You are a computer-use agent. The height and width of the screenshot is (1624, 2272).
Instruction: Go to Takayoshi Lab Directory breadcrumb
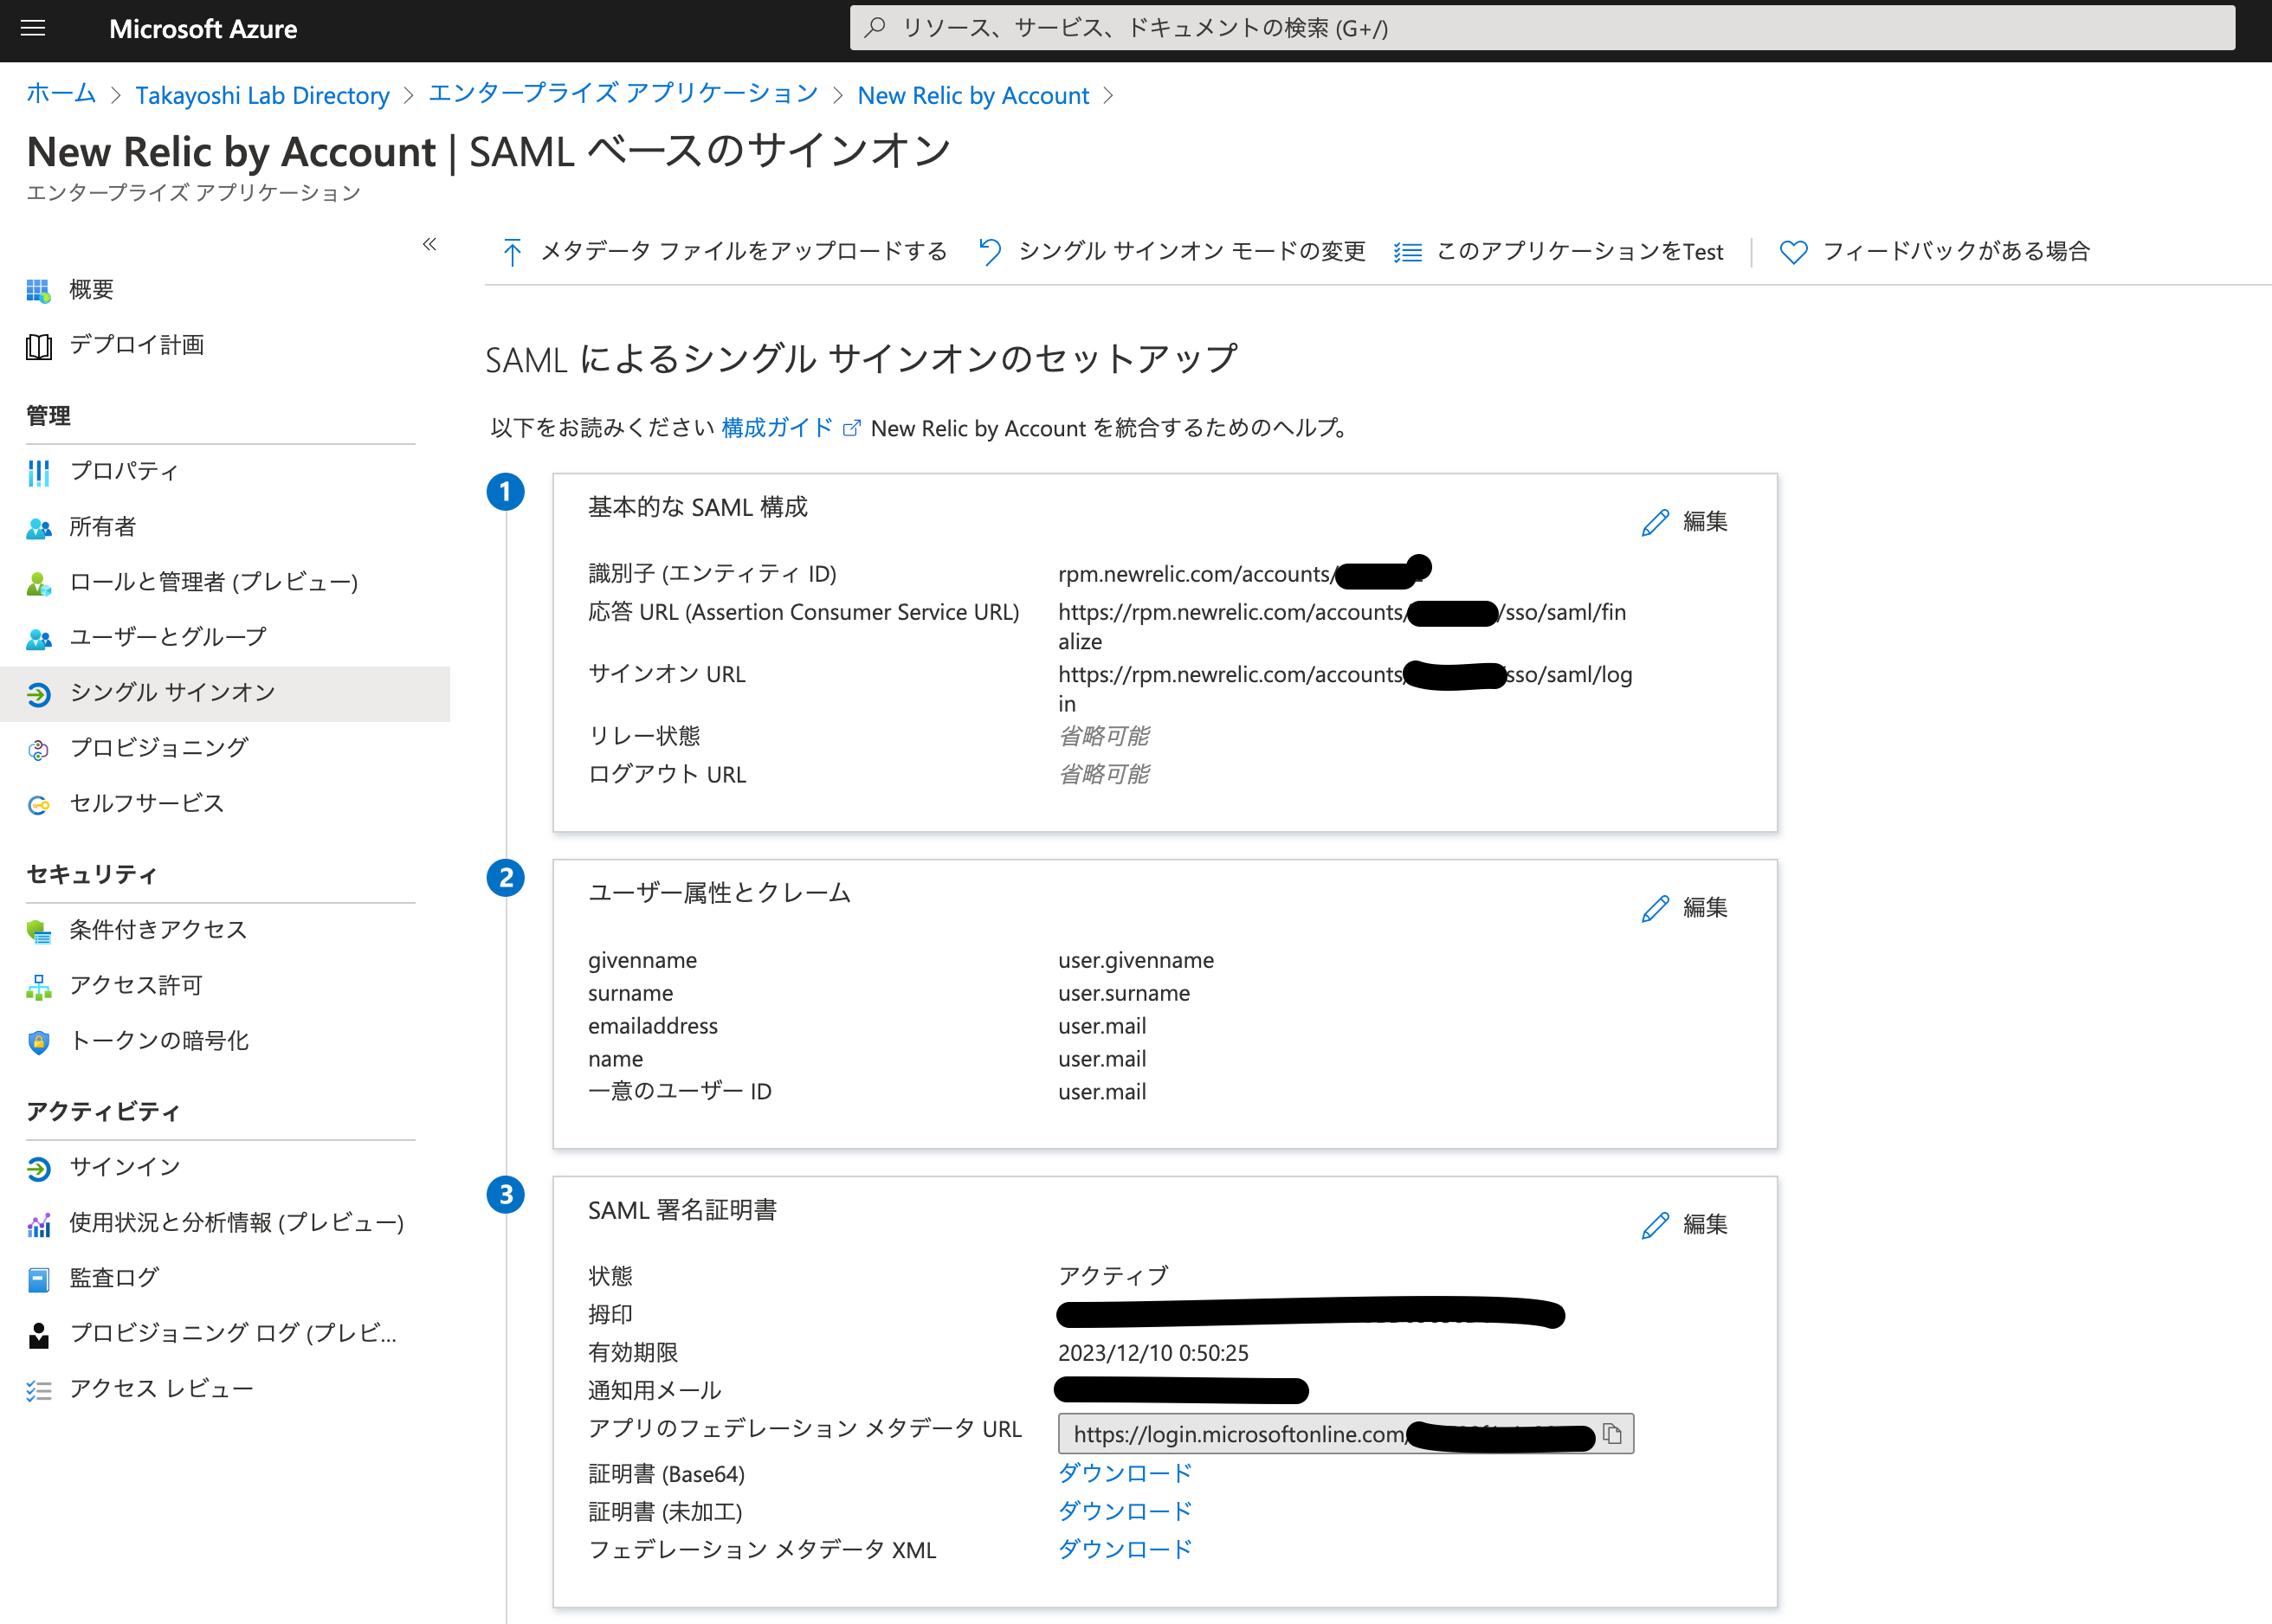pyautogui.click(x=262, y=95)
